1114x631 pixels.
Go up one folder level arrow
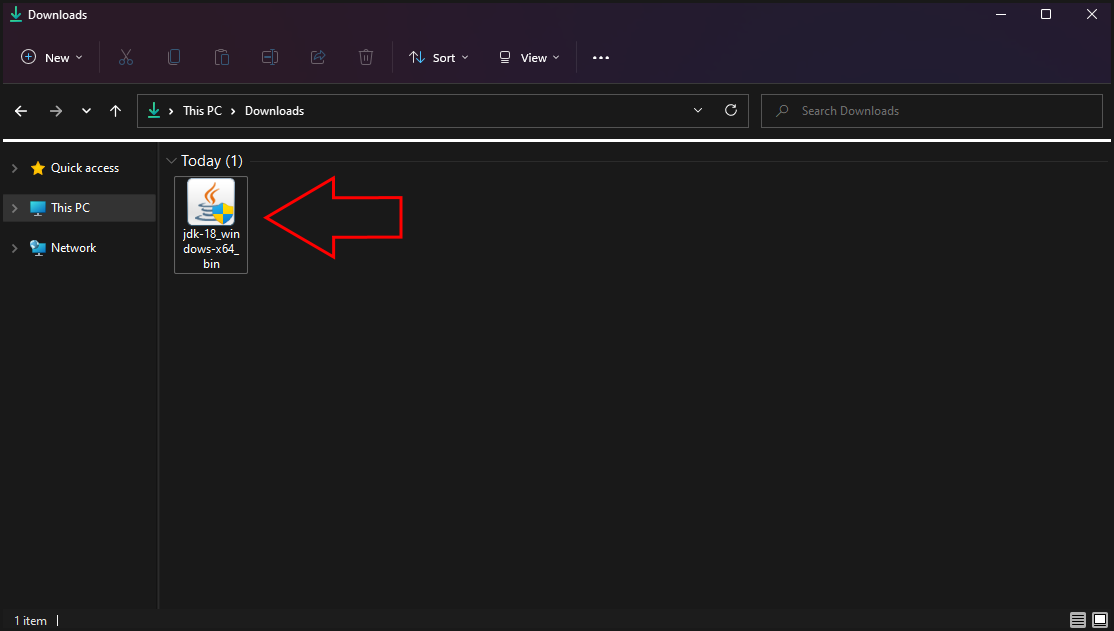click(x=116, y=111)
